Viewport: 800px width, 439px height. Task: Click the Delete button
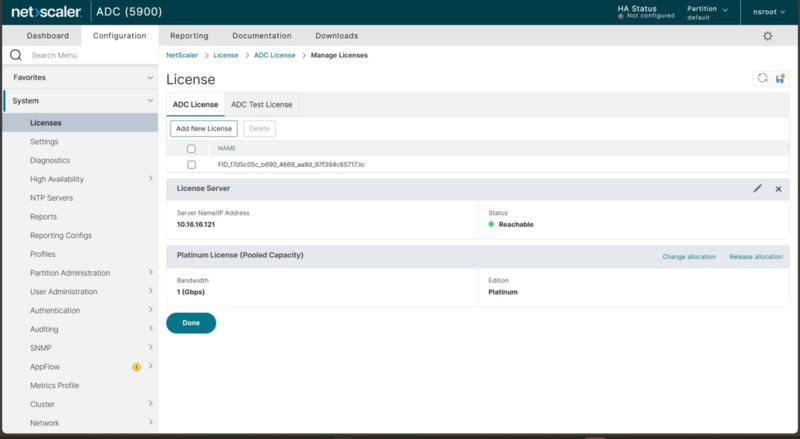click(260, 129)
